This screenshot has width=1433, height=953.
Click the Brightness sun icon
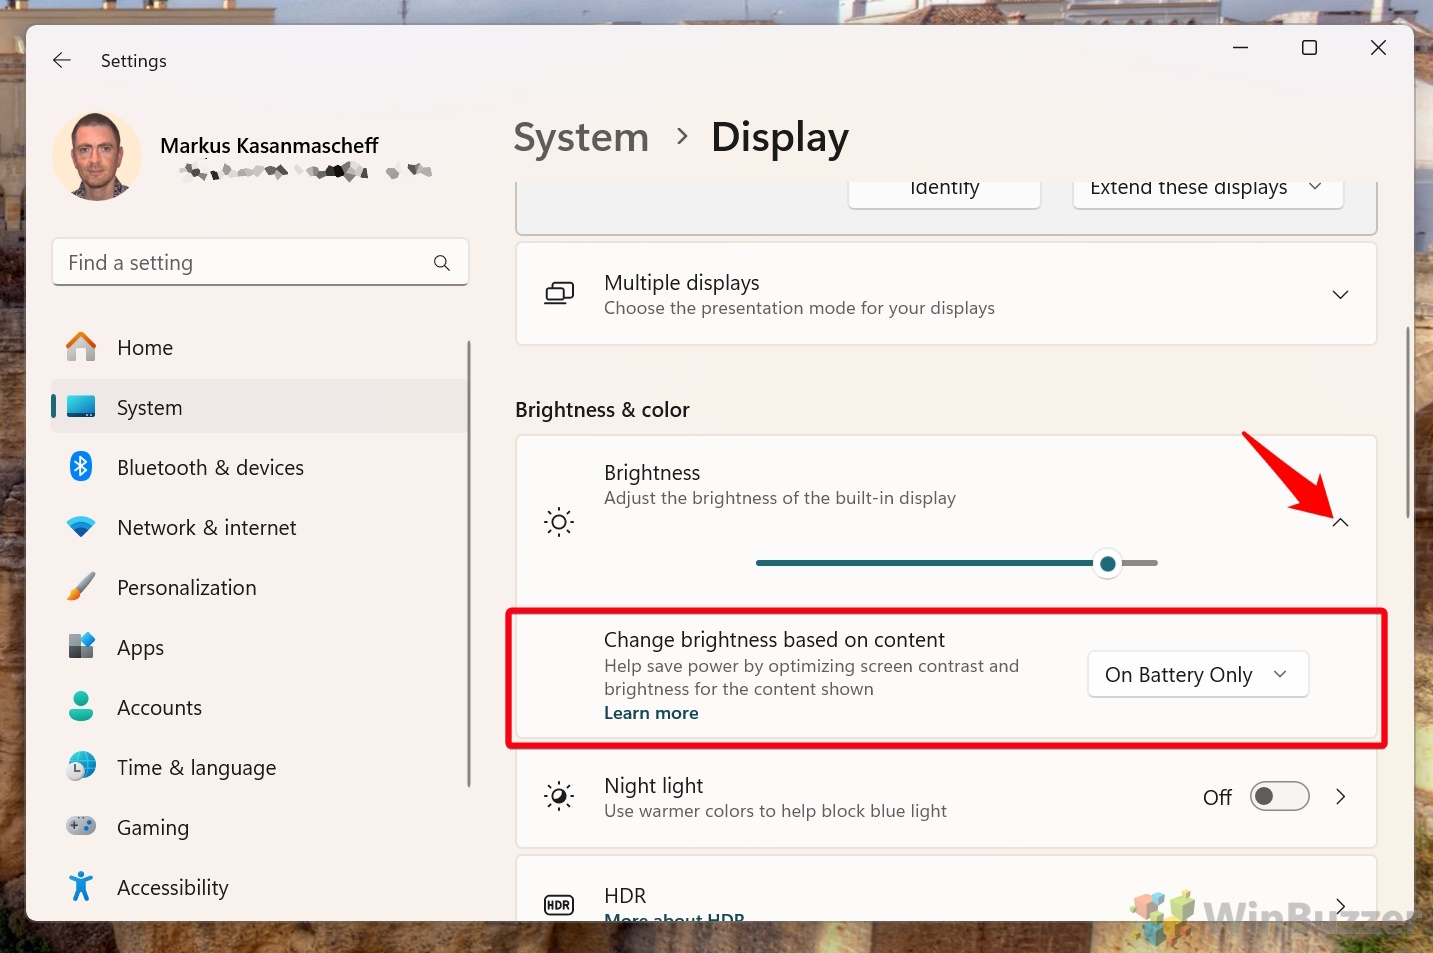point(559,522)
